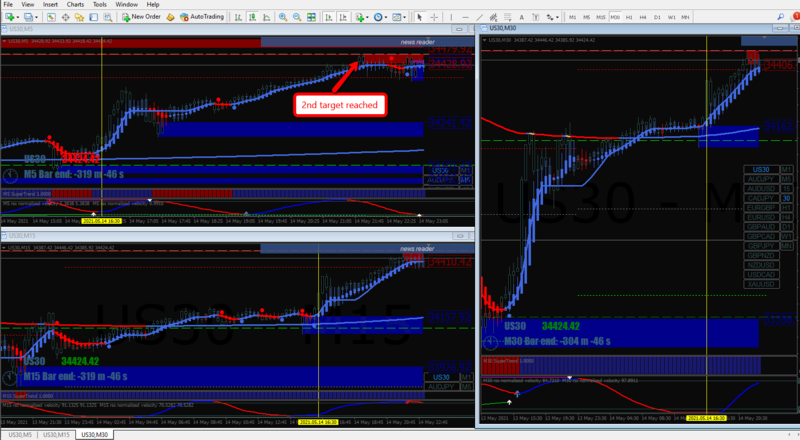Select the cursor arrow tool

419,17
